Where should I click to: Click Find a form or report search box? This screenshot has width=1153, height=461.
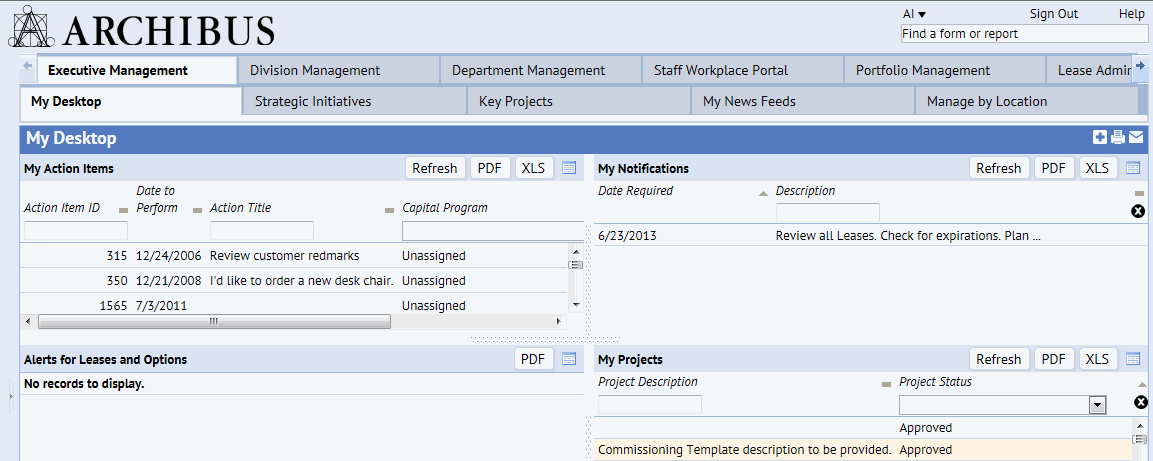(x=1024, y=34)
